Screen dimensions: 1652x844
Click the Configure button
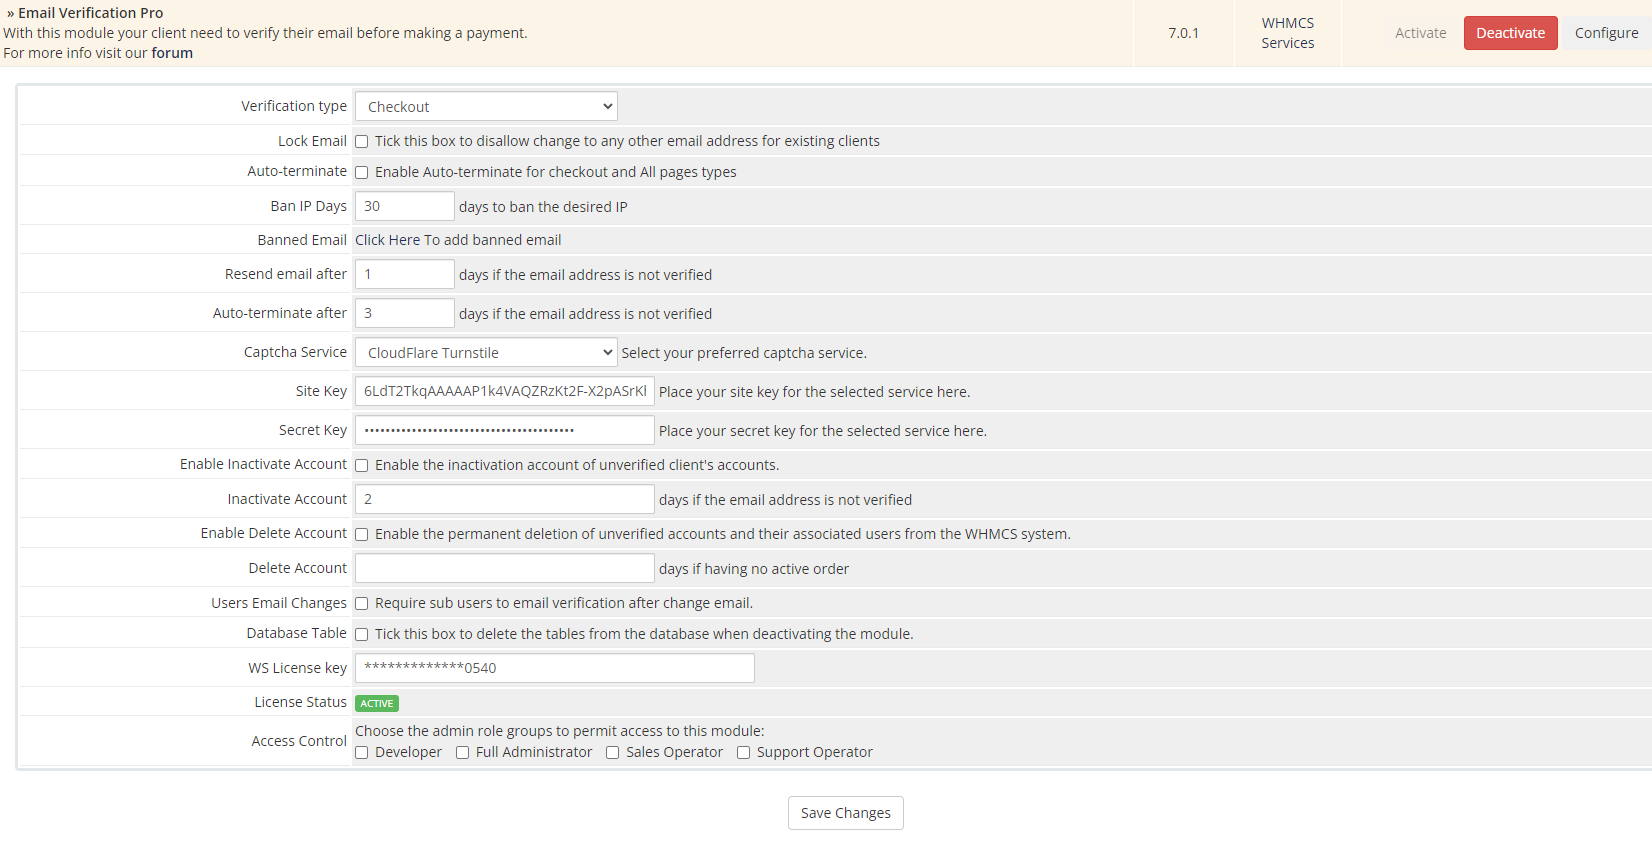point(1607,33)
